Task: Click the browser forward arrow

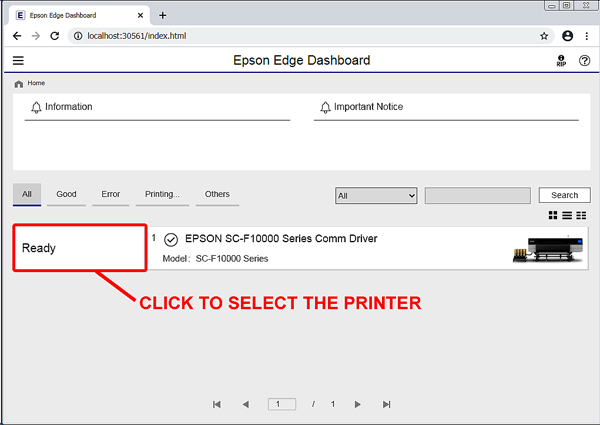Action: pos(36,36)
